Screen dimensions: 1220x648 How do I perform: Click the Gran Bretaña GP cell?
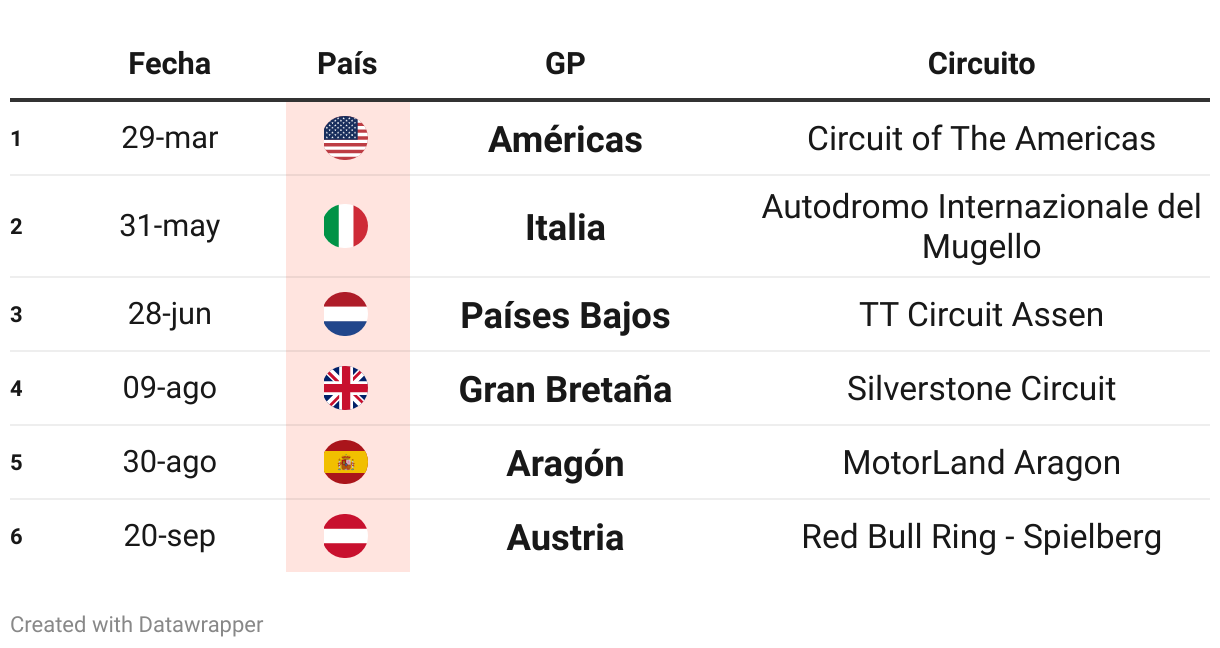point(565,389)
